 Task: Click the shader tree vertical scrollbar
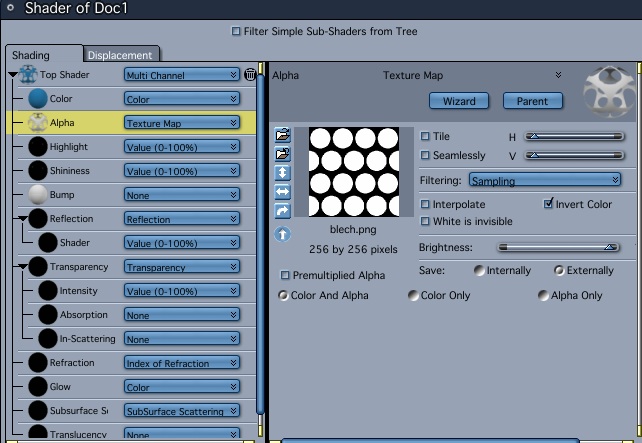coord(260,244)
